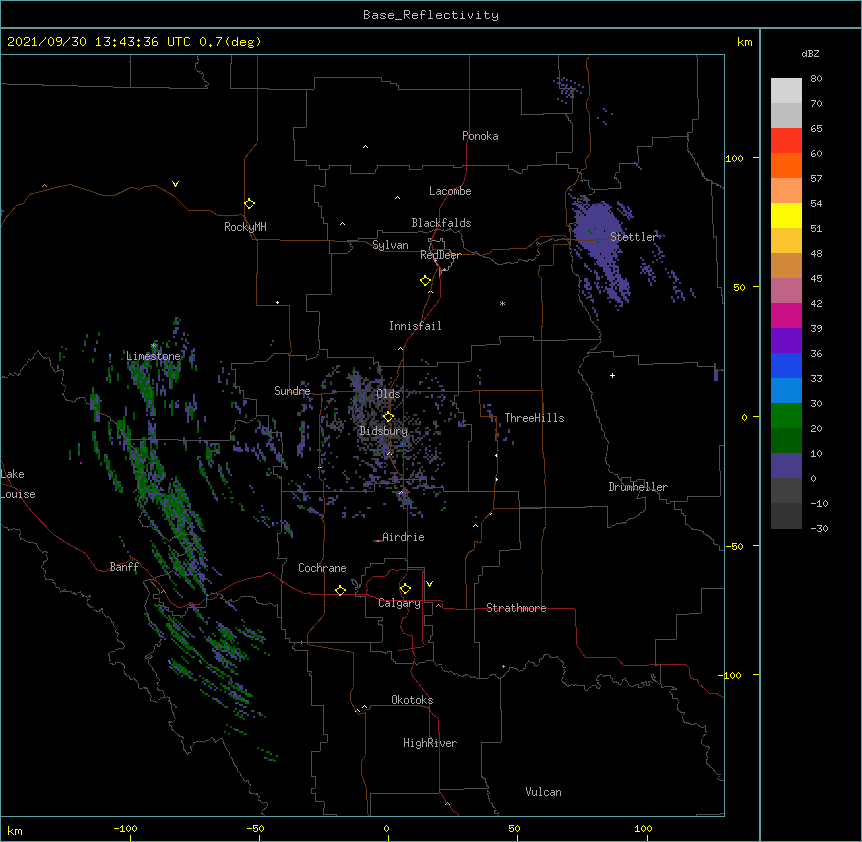Select the Calgary label
862x842 pixels.
coord(399,603)
